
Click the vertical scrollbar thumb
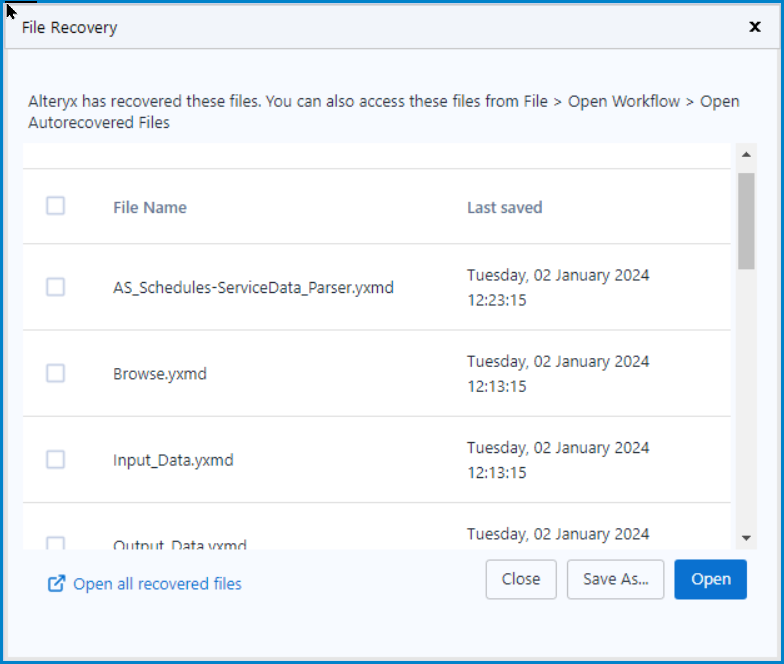pos(746,221)
